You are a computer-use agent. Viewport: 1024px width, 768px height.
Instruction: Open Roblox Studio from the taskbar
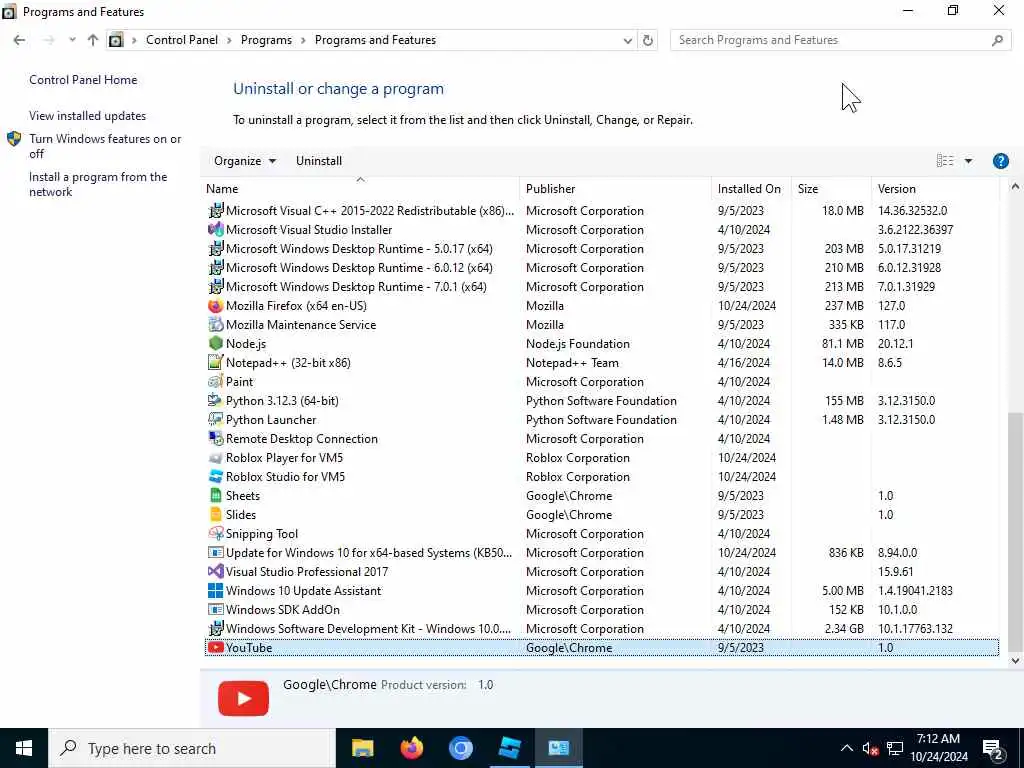click(x=509, y=748)
